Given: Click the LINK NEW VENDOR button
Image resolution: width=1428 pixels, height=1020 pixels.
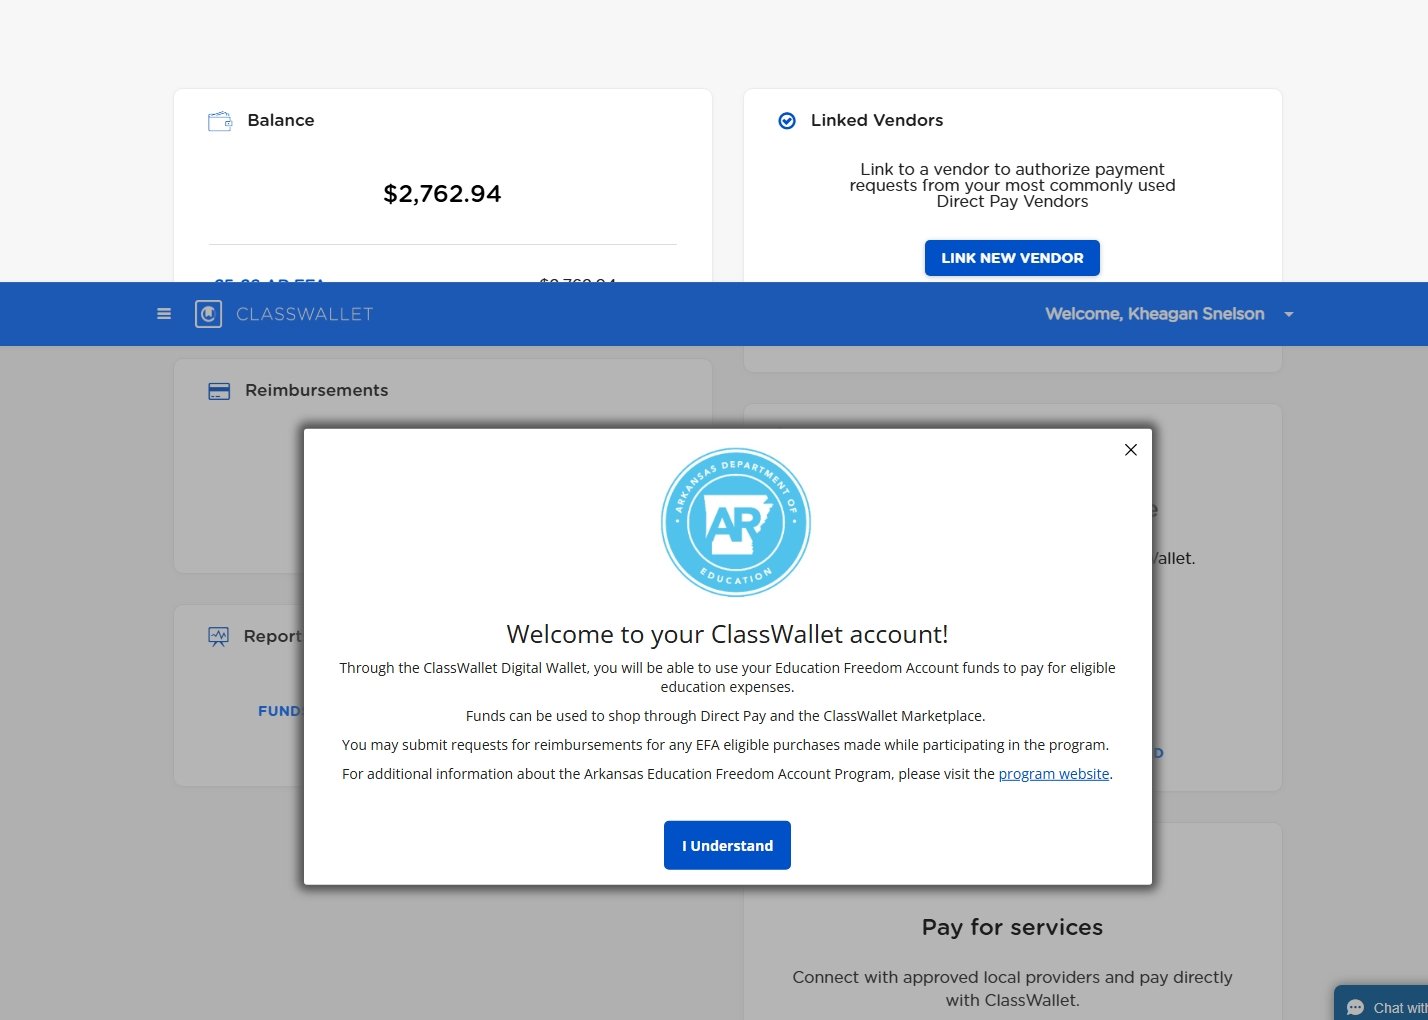Looking at the screenshot, I should click(1012, 258).
